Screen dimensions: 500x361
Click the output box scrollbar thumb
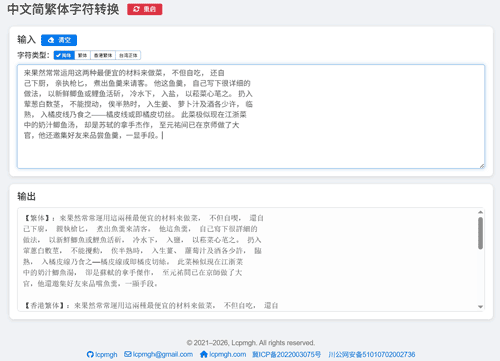click(x=480, y=233)
